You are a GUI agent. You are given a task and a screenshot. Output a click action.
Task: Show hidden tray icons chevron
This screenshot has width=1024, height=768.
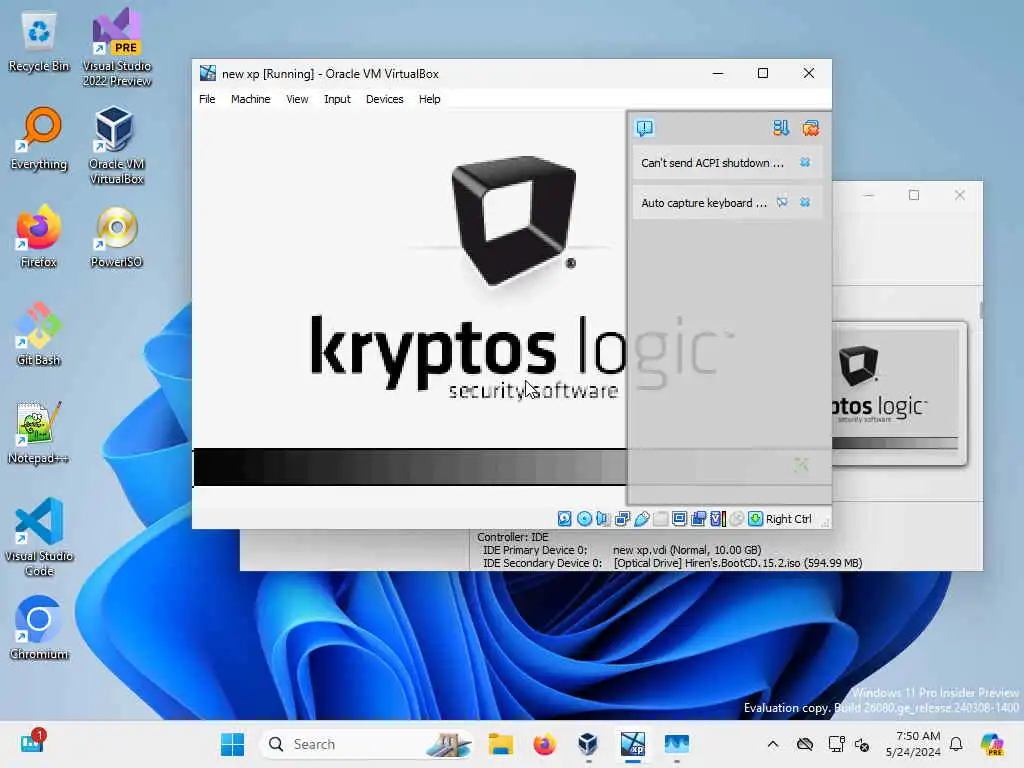click(773, 744)
